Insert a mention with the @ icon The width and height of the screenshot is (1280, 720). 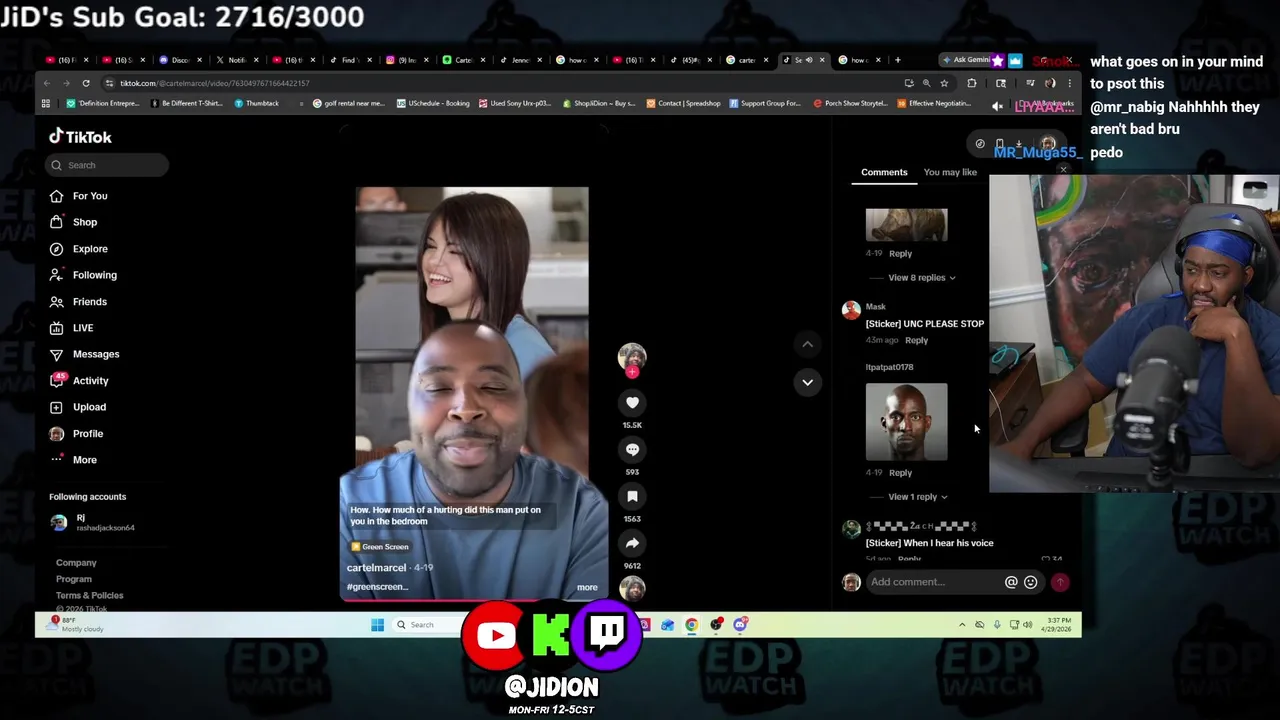click(1011, 582)
